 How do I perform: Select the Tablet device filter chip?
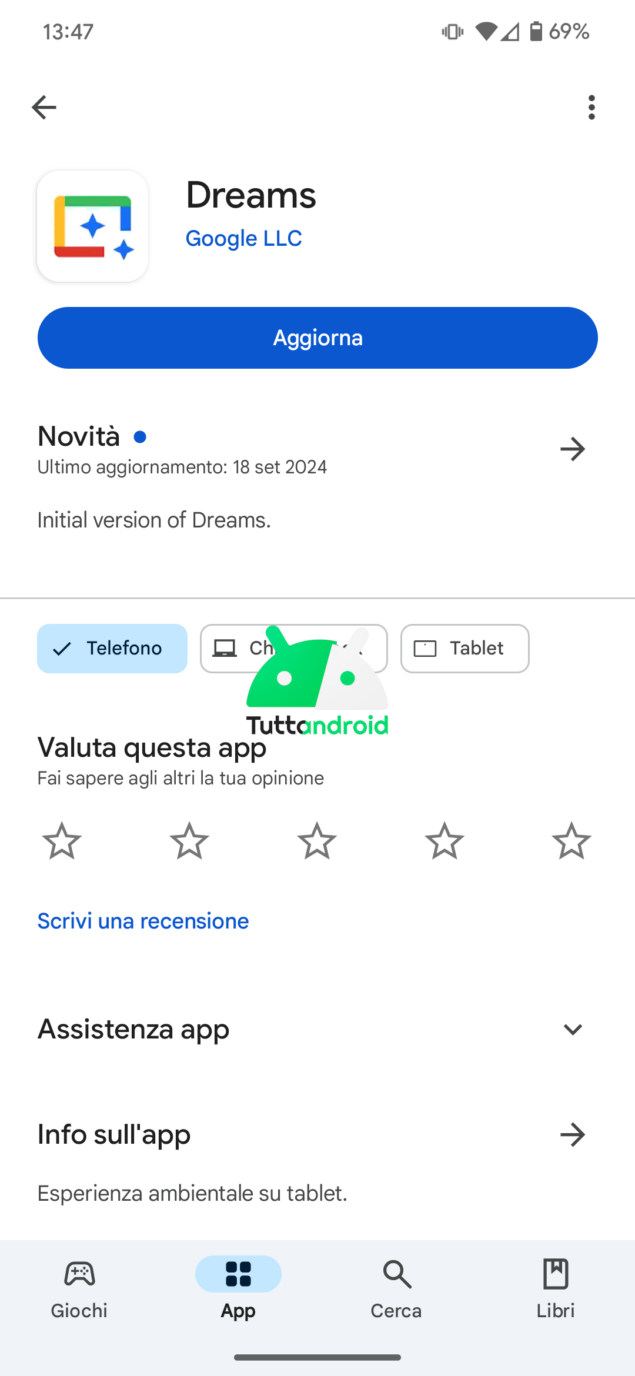pyautogui.click(x=464, y=648)
